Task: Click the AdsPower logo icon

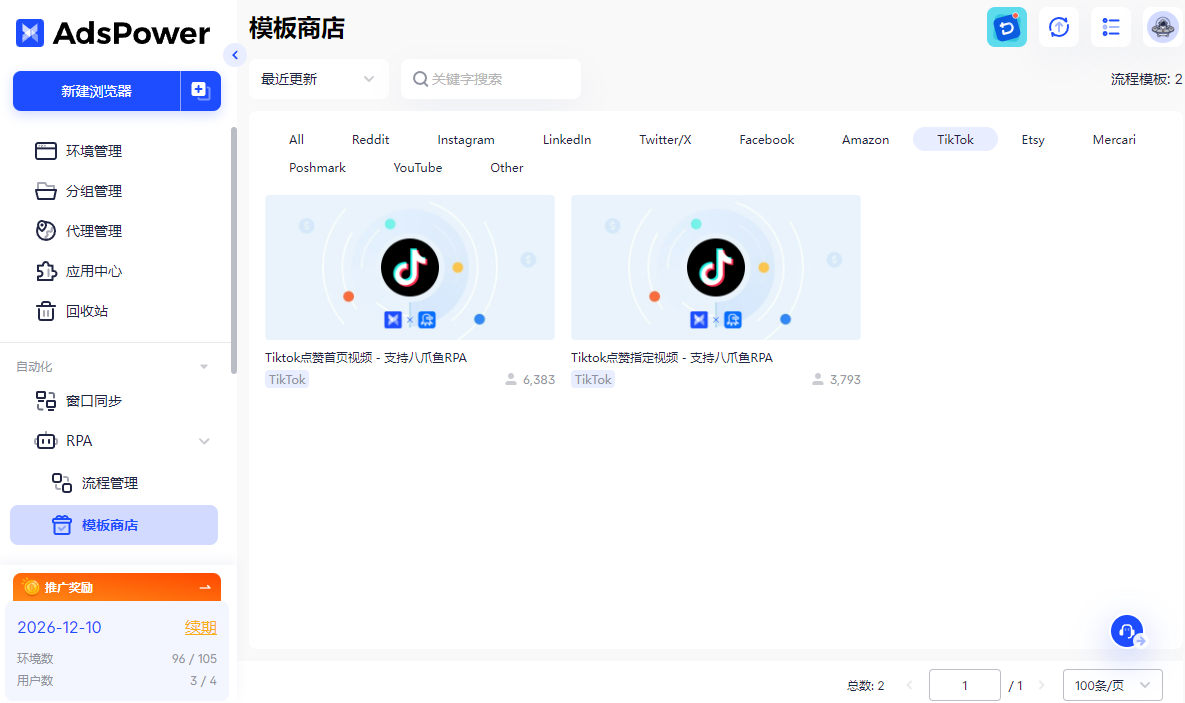Action: click(30, 33)
